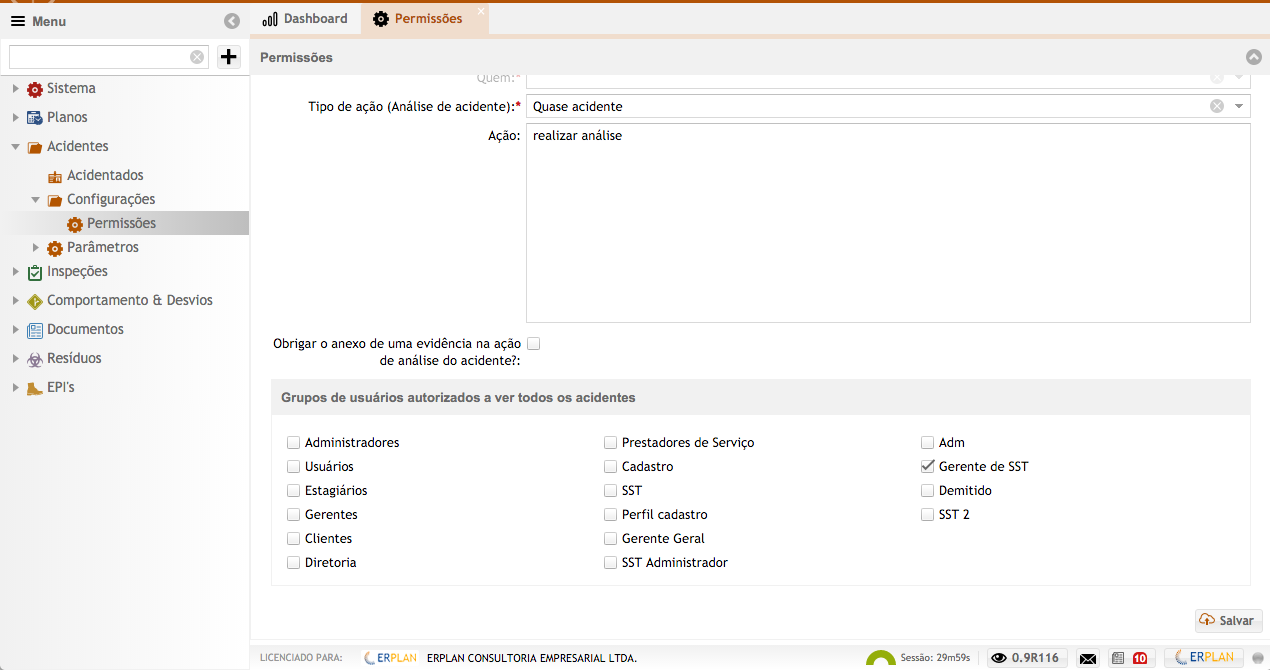Expand the EPI's tree node

[x=15, y=388]
